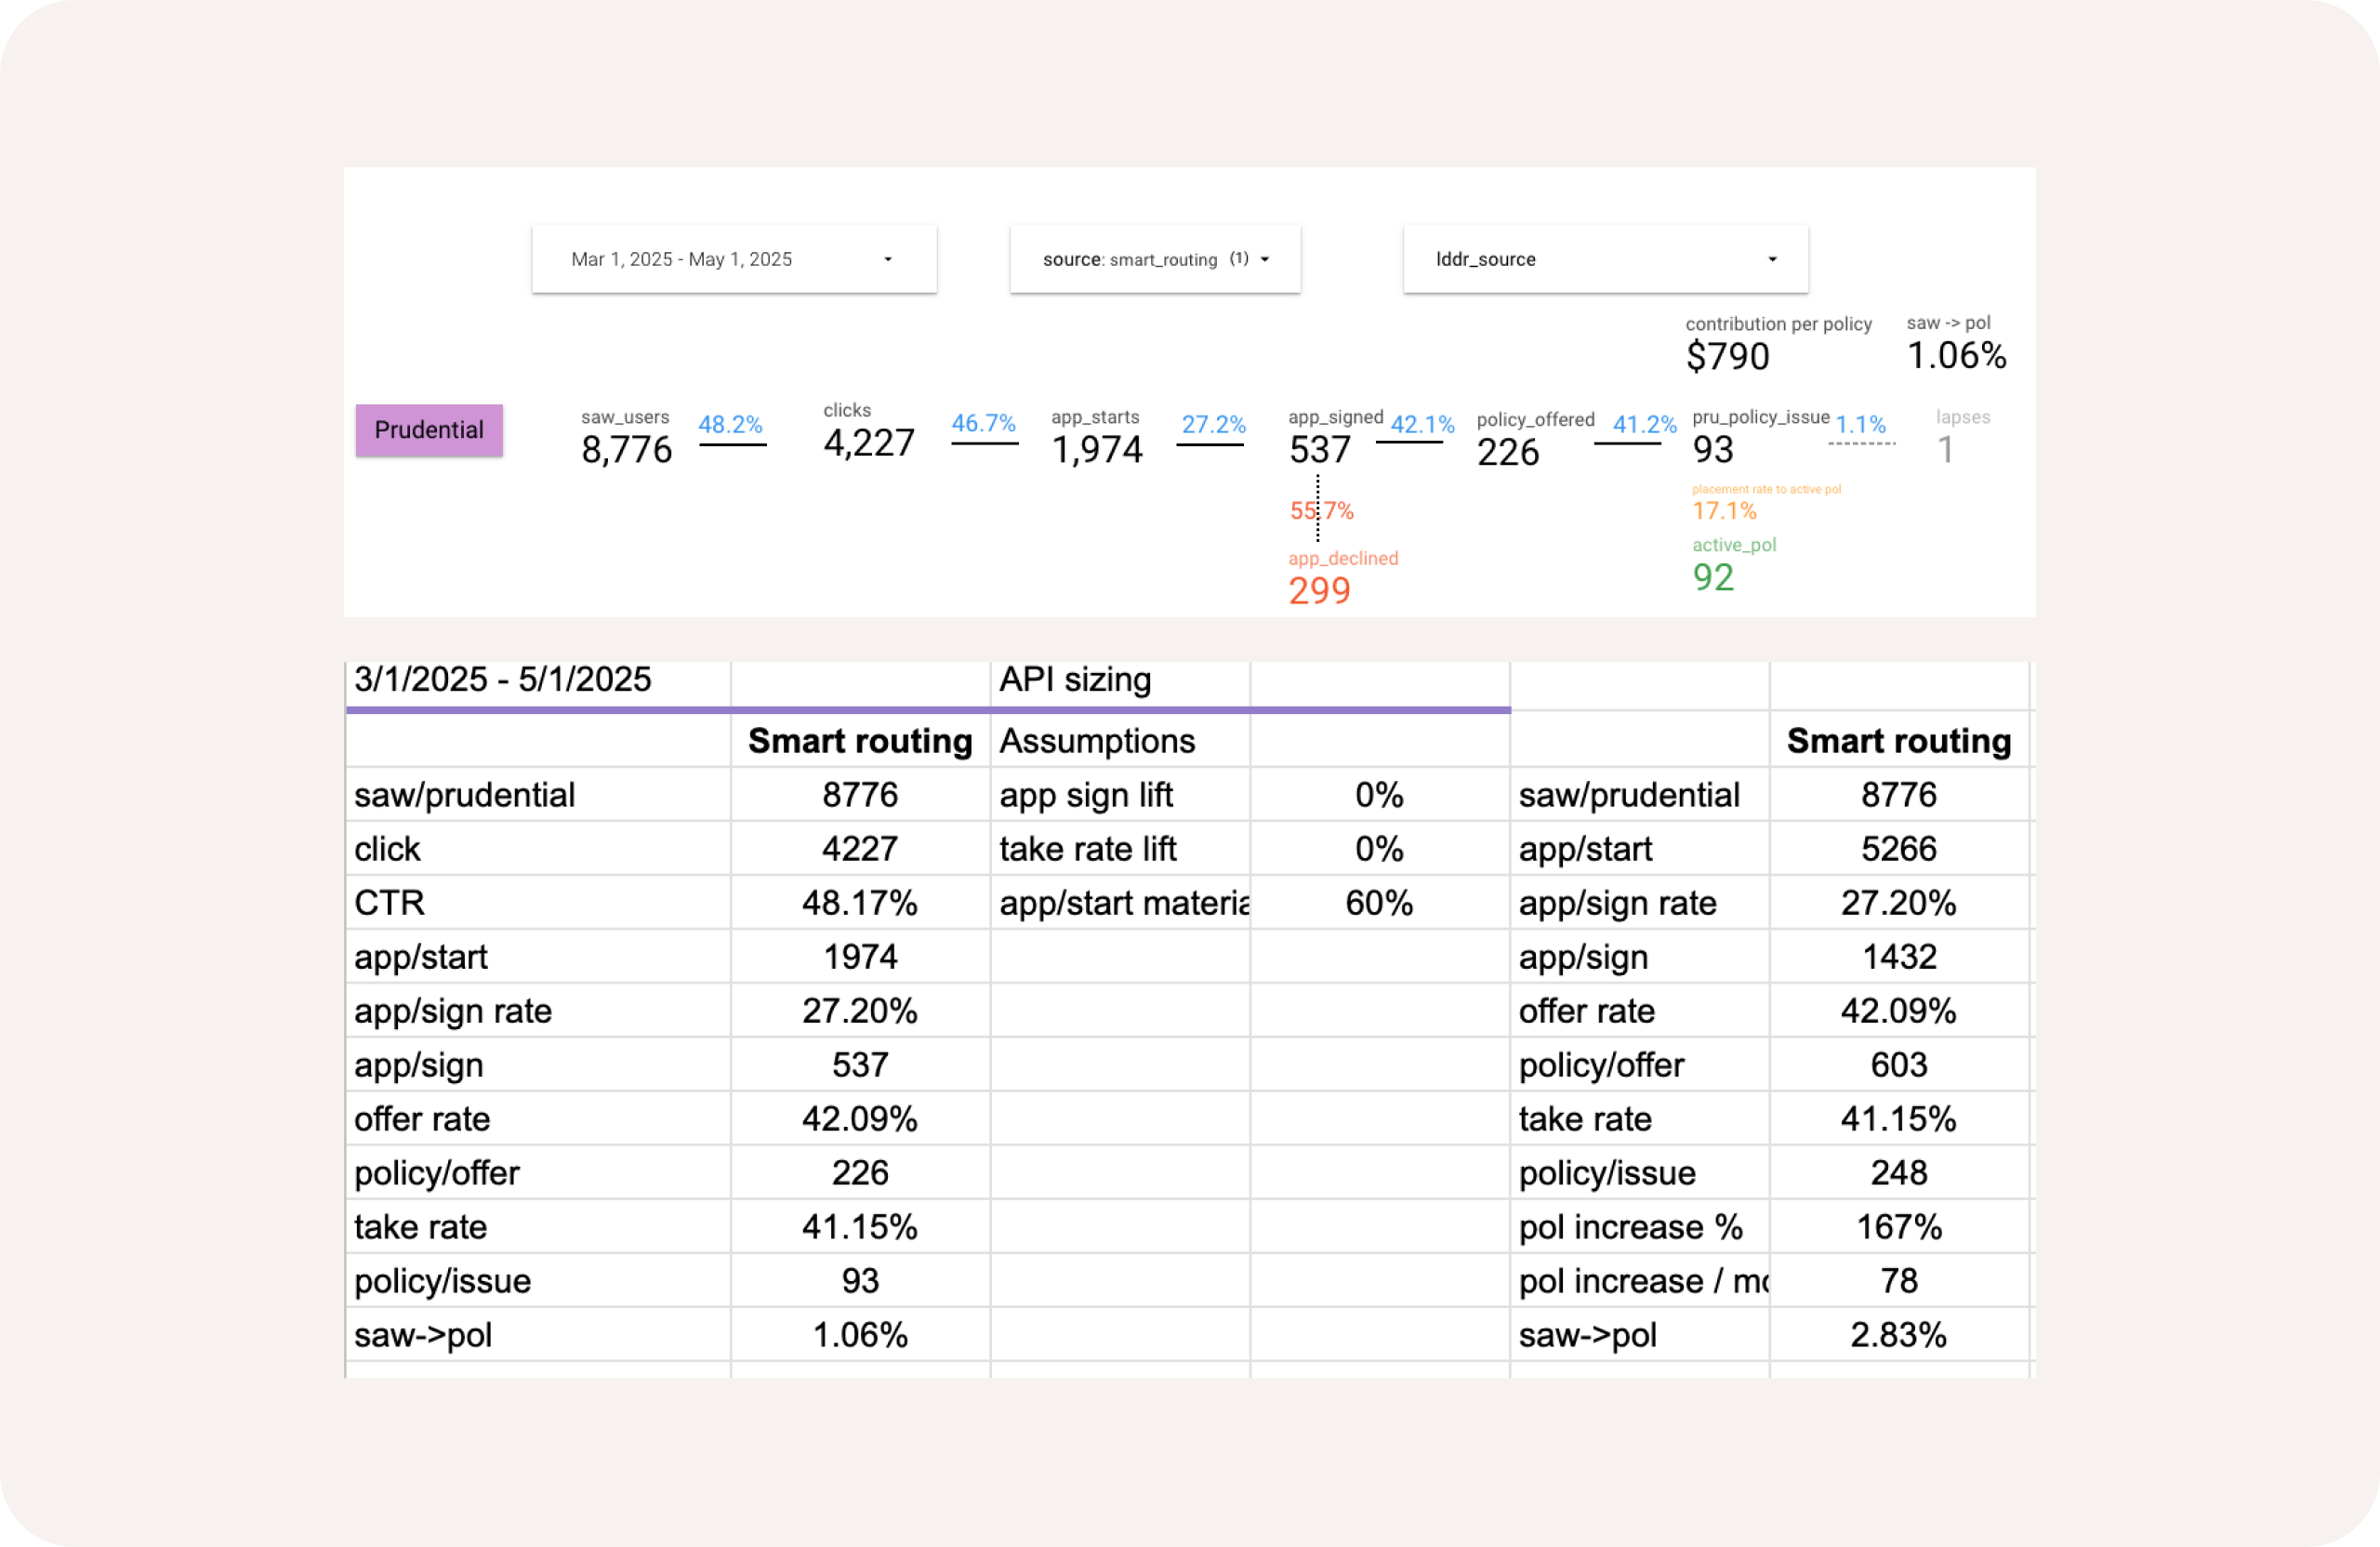Click the pol increase % 167% cell
This screenshot has height=1547, width=2380.
(x=1897, y=1227)
